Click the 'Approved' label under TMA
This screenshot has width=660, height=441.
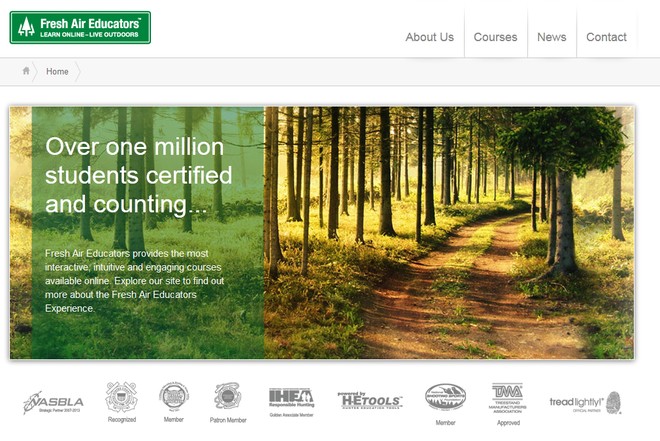(508, 422)
